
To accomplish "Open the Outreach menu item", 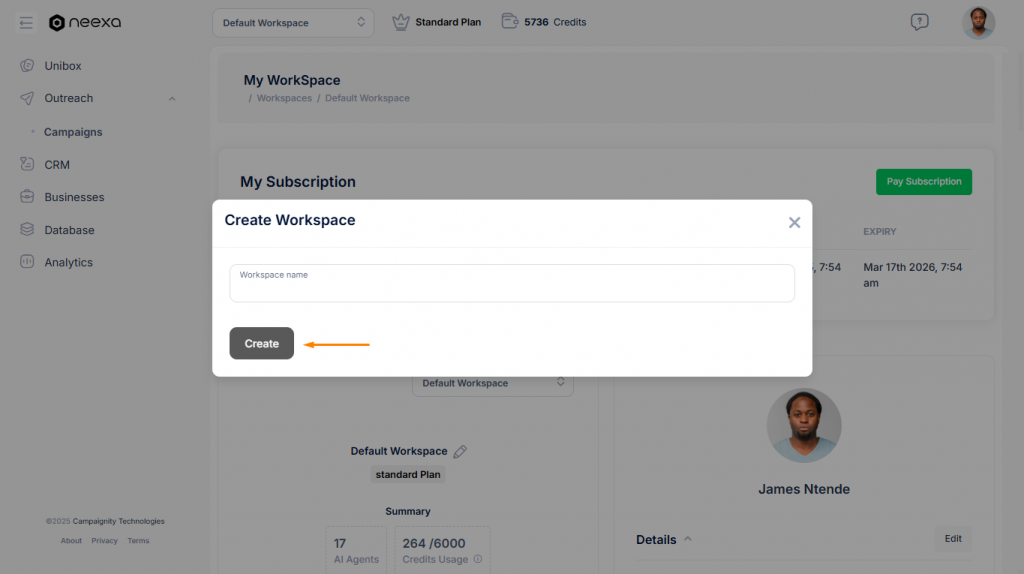I will [x=69, y=98].
